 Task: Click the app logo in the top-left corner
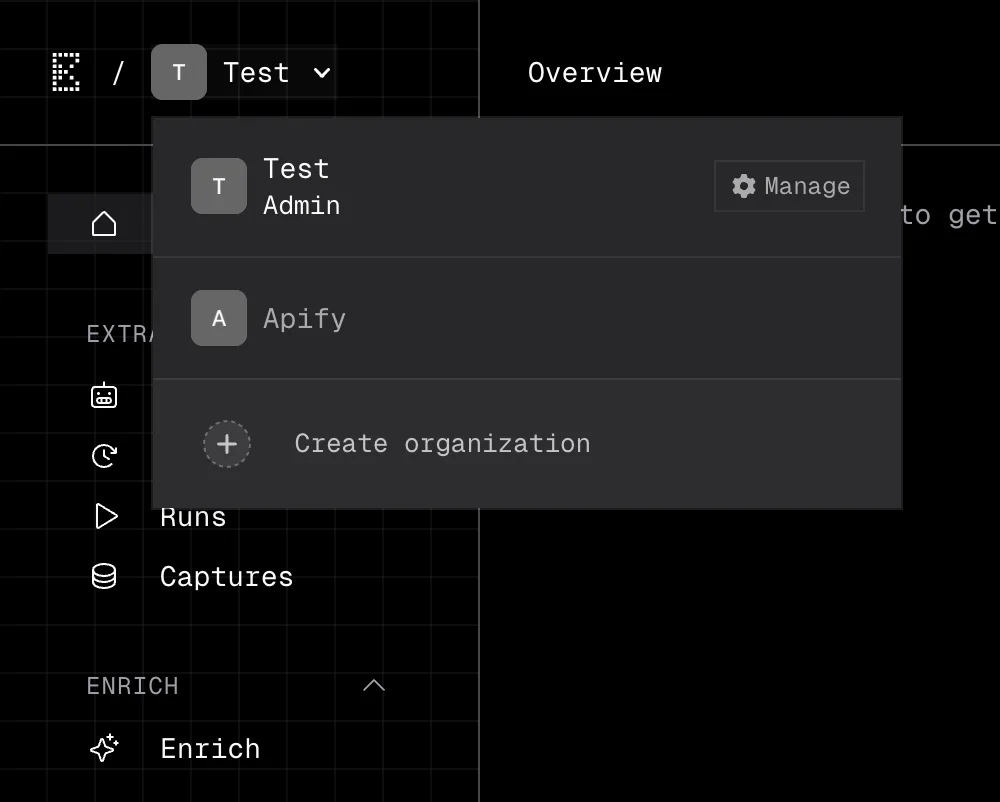pos(66,72)
